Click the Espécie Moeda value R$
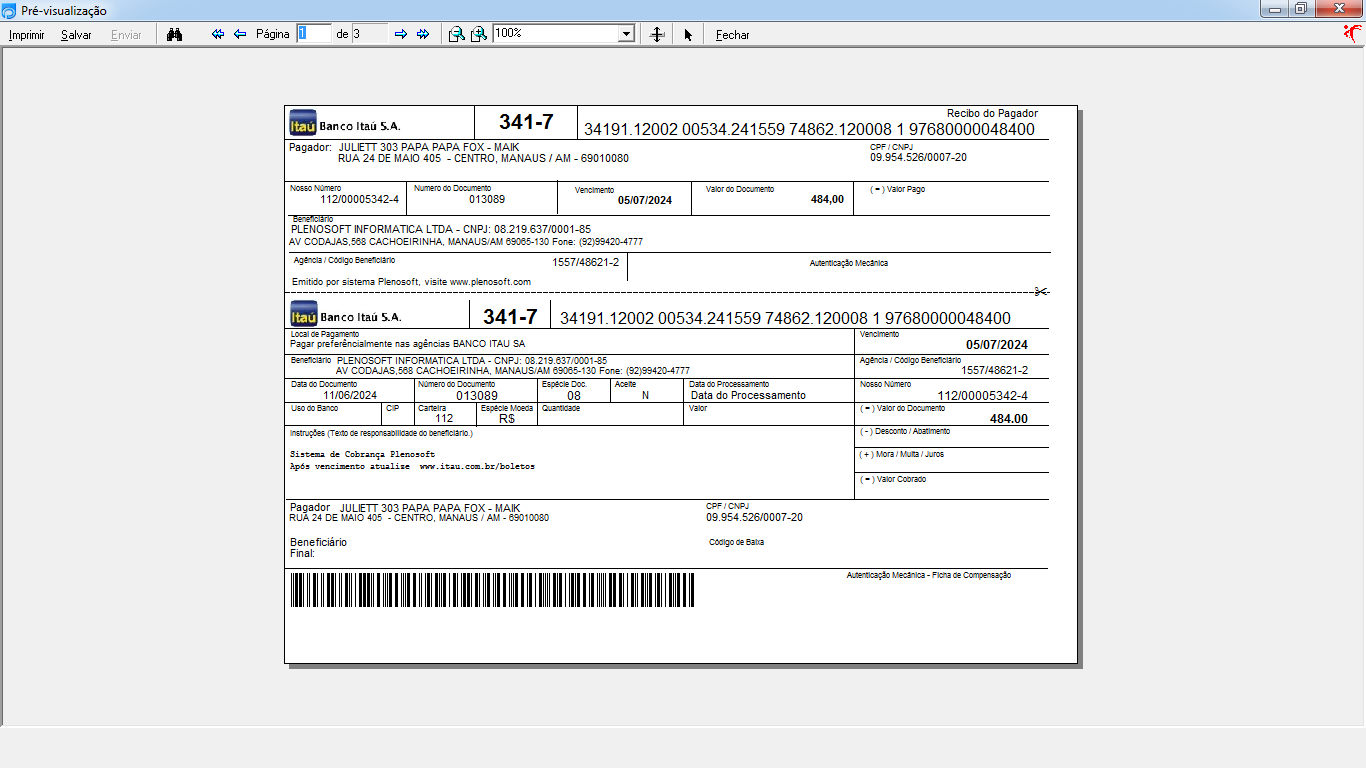 click(506, 419)
